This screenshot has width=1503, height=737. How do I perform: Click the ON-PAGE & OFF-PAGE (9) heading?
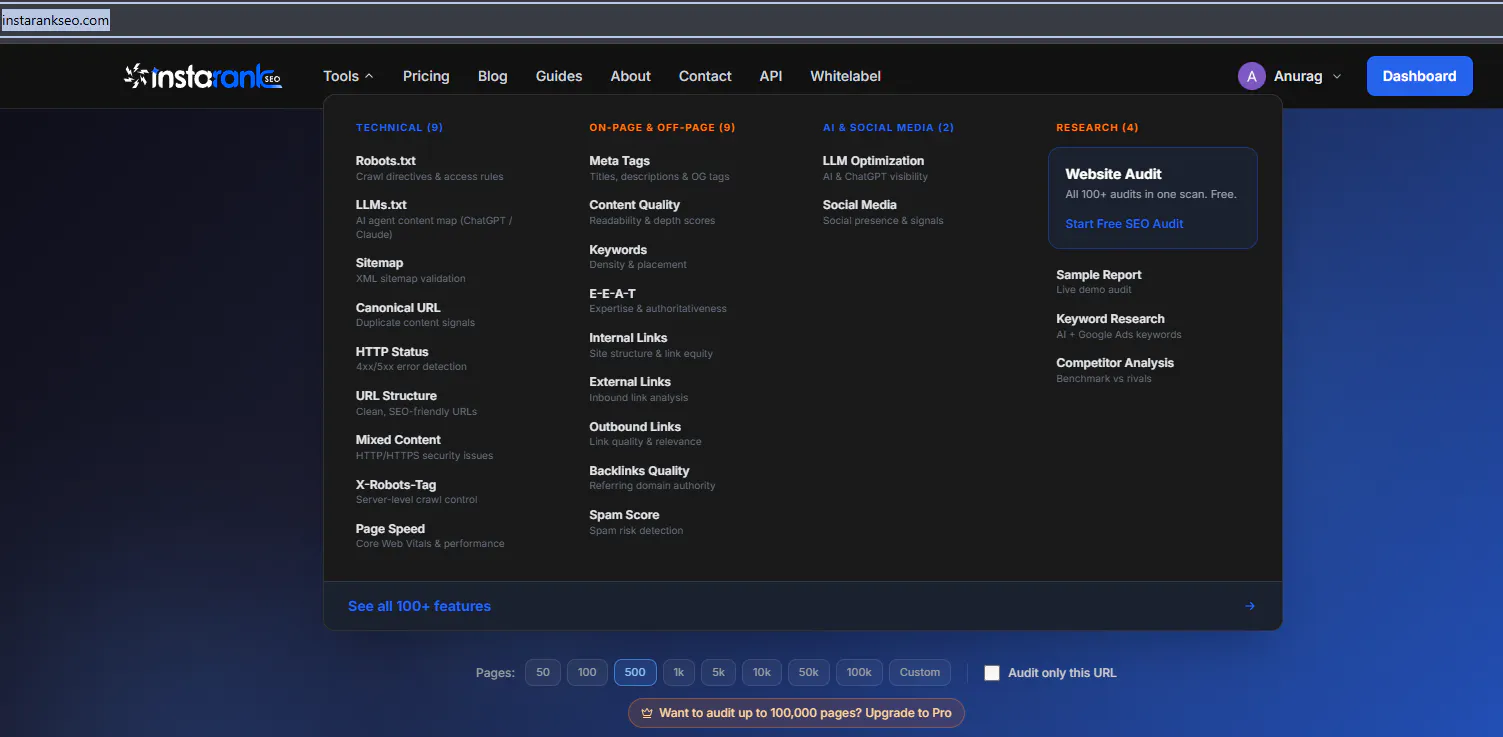coord(662,128)
